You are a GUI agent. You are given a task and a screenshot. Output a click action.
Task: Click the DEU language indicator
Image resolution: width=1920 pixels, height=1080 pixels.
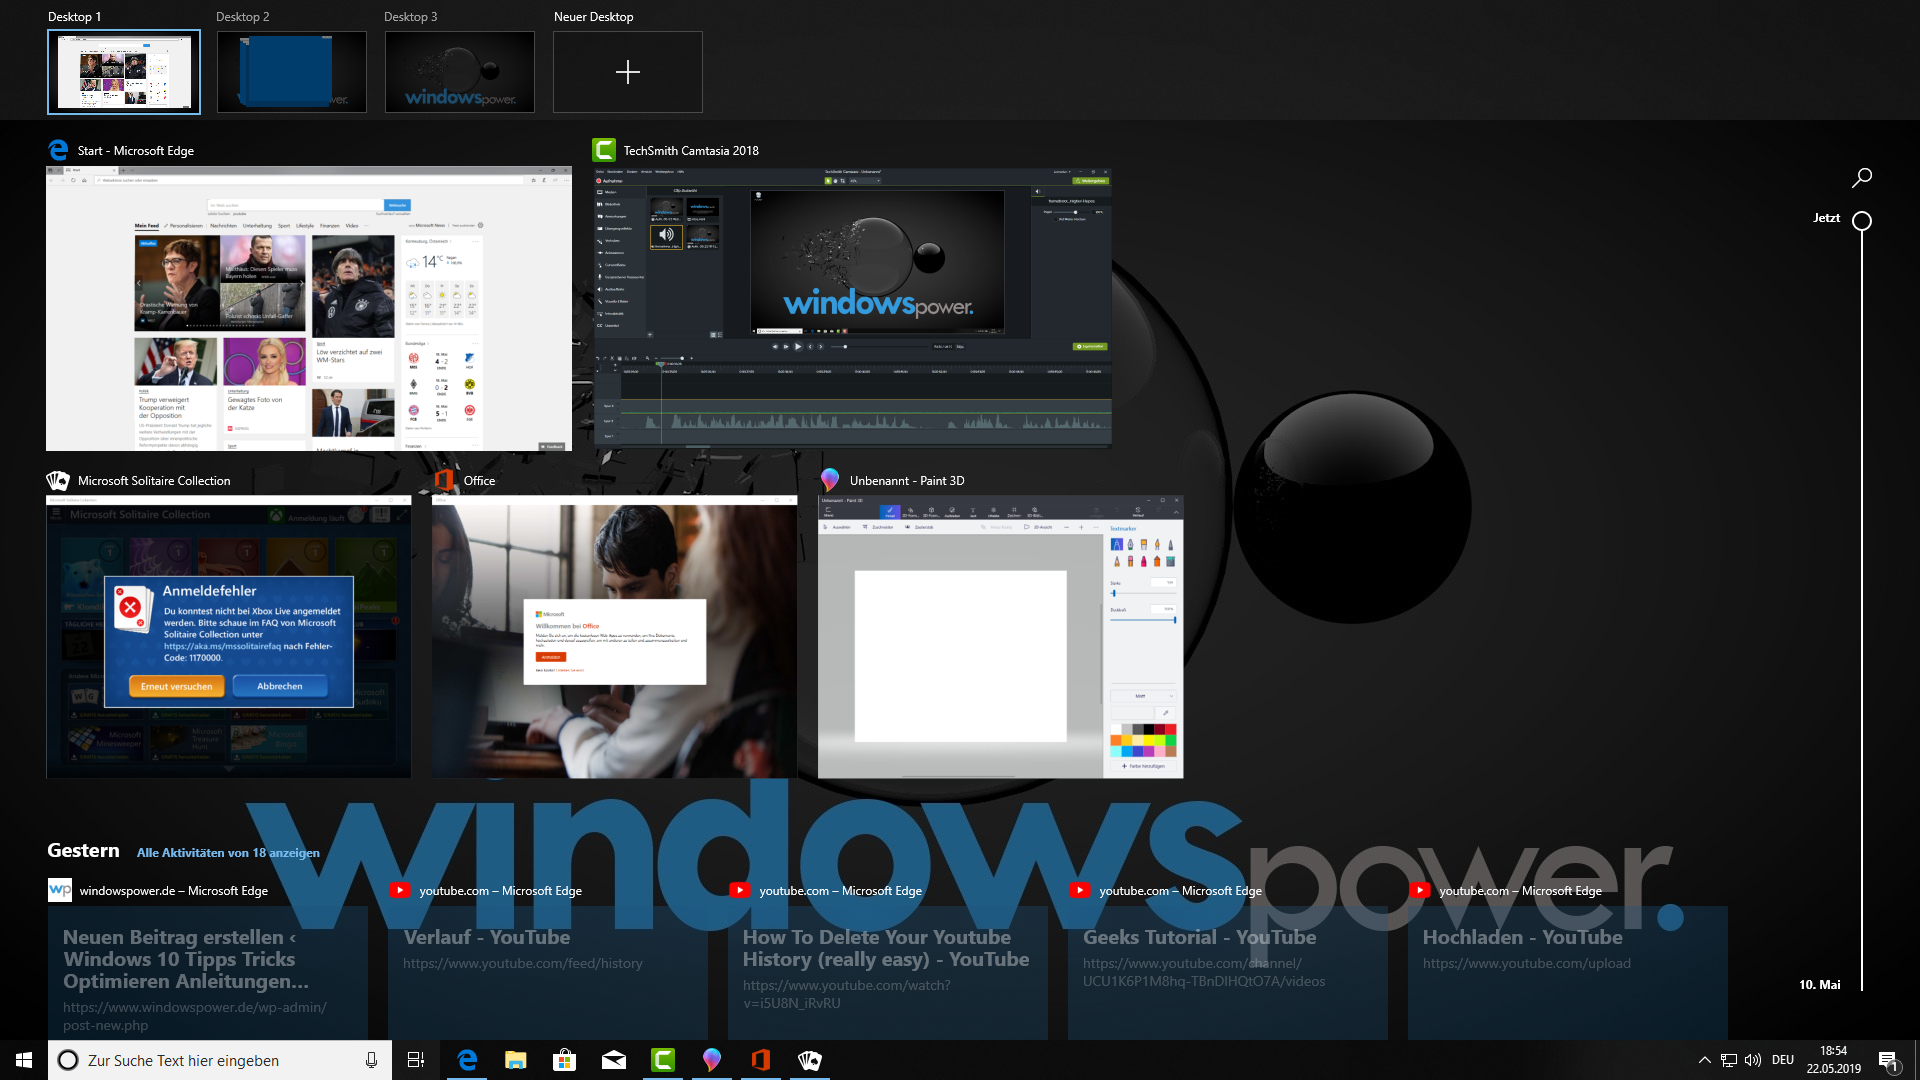tap(1783, 1060)
